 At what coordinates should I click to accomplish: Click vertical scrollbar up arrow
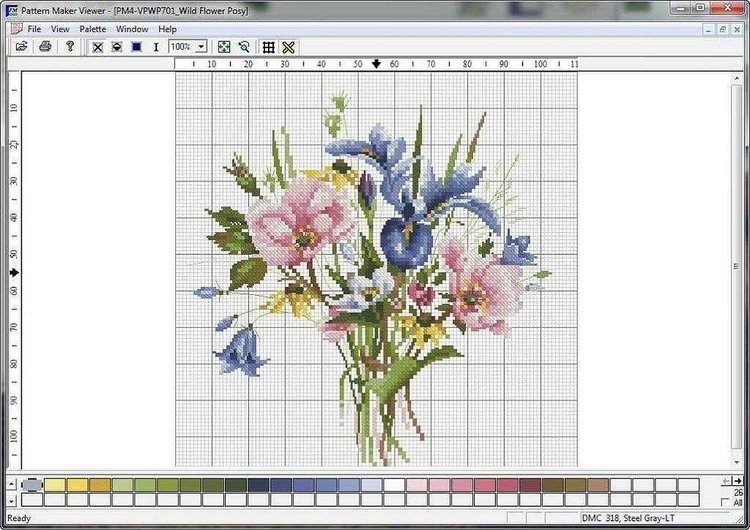pyautogui.click(x=737, y=78)
